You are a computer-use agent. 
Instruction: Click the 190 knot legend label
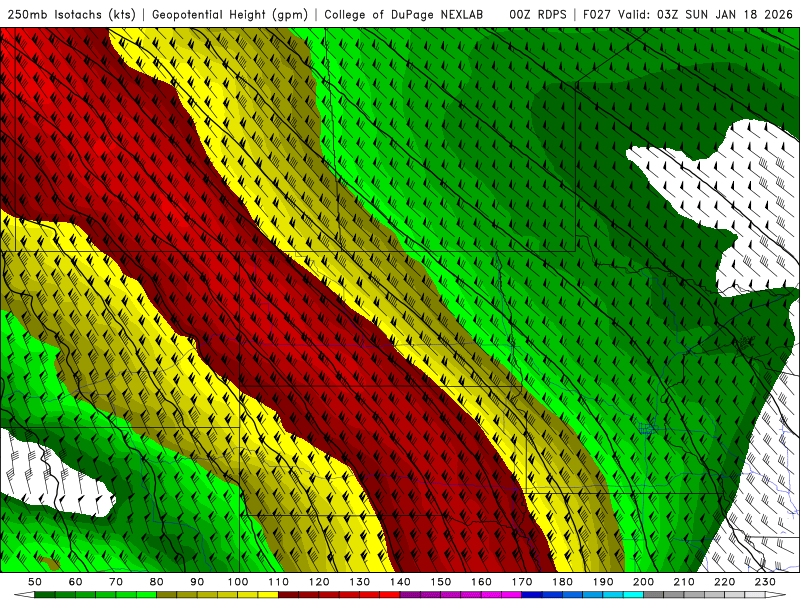tap(603, 582)
